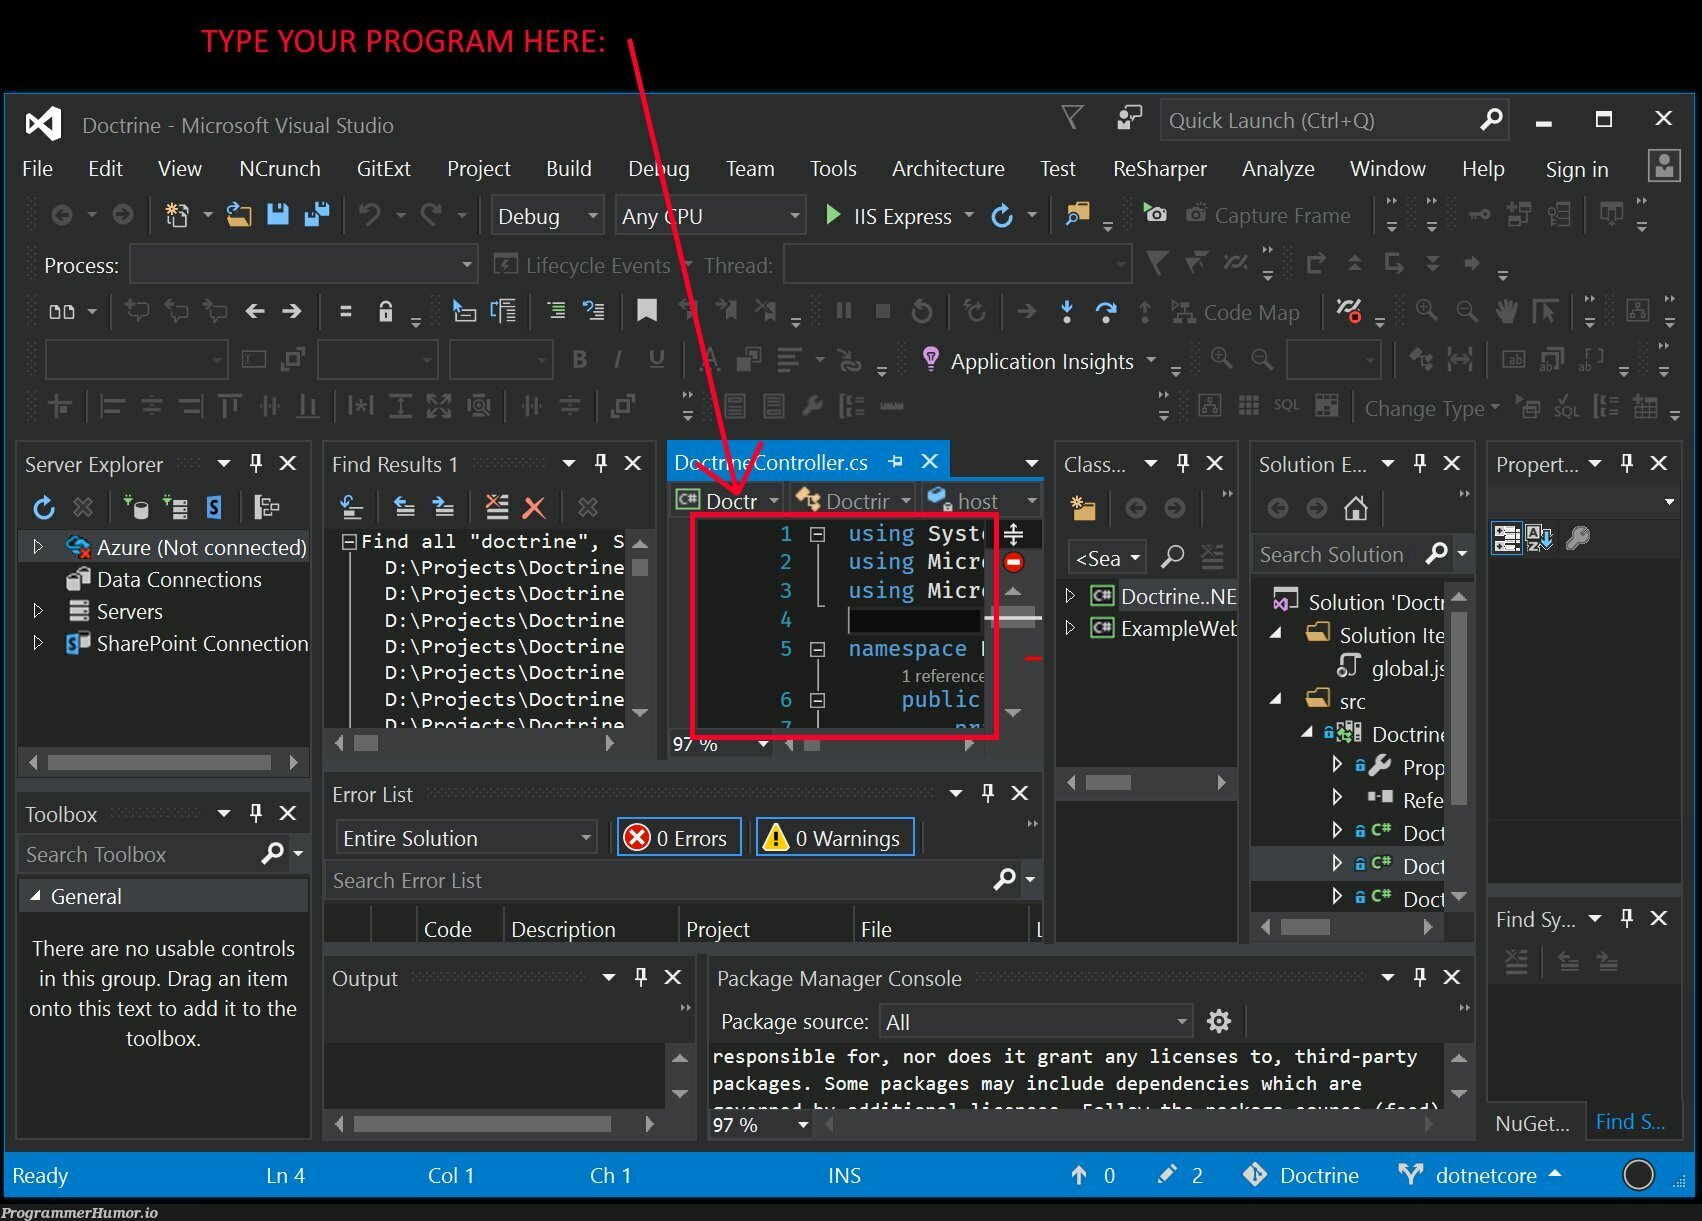Click the Alphabetical sort icon in Properties
This screenshot has width=1702, height=1221.
[1540, 538]
